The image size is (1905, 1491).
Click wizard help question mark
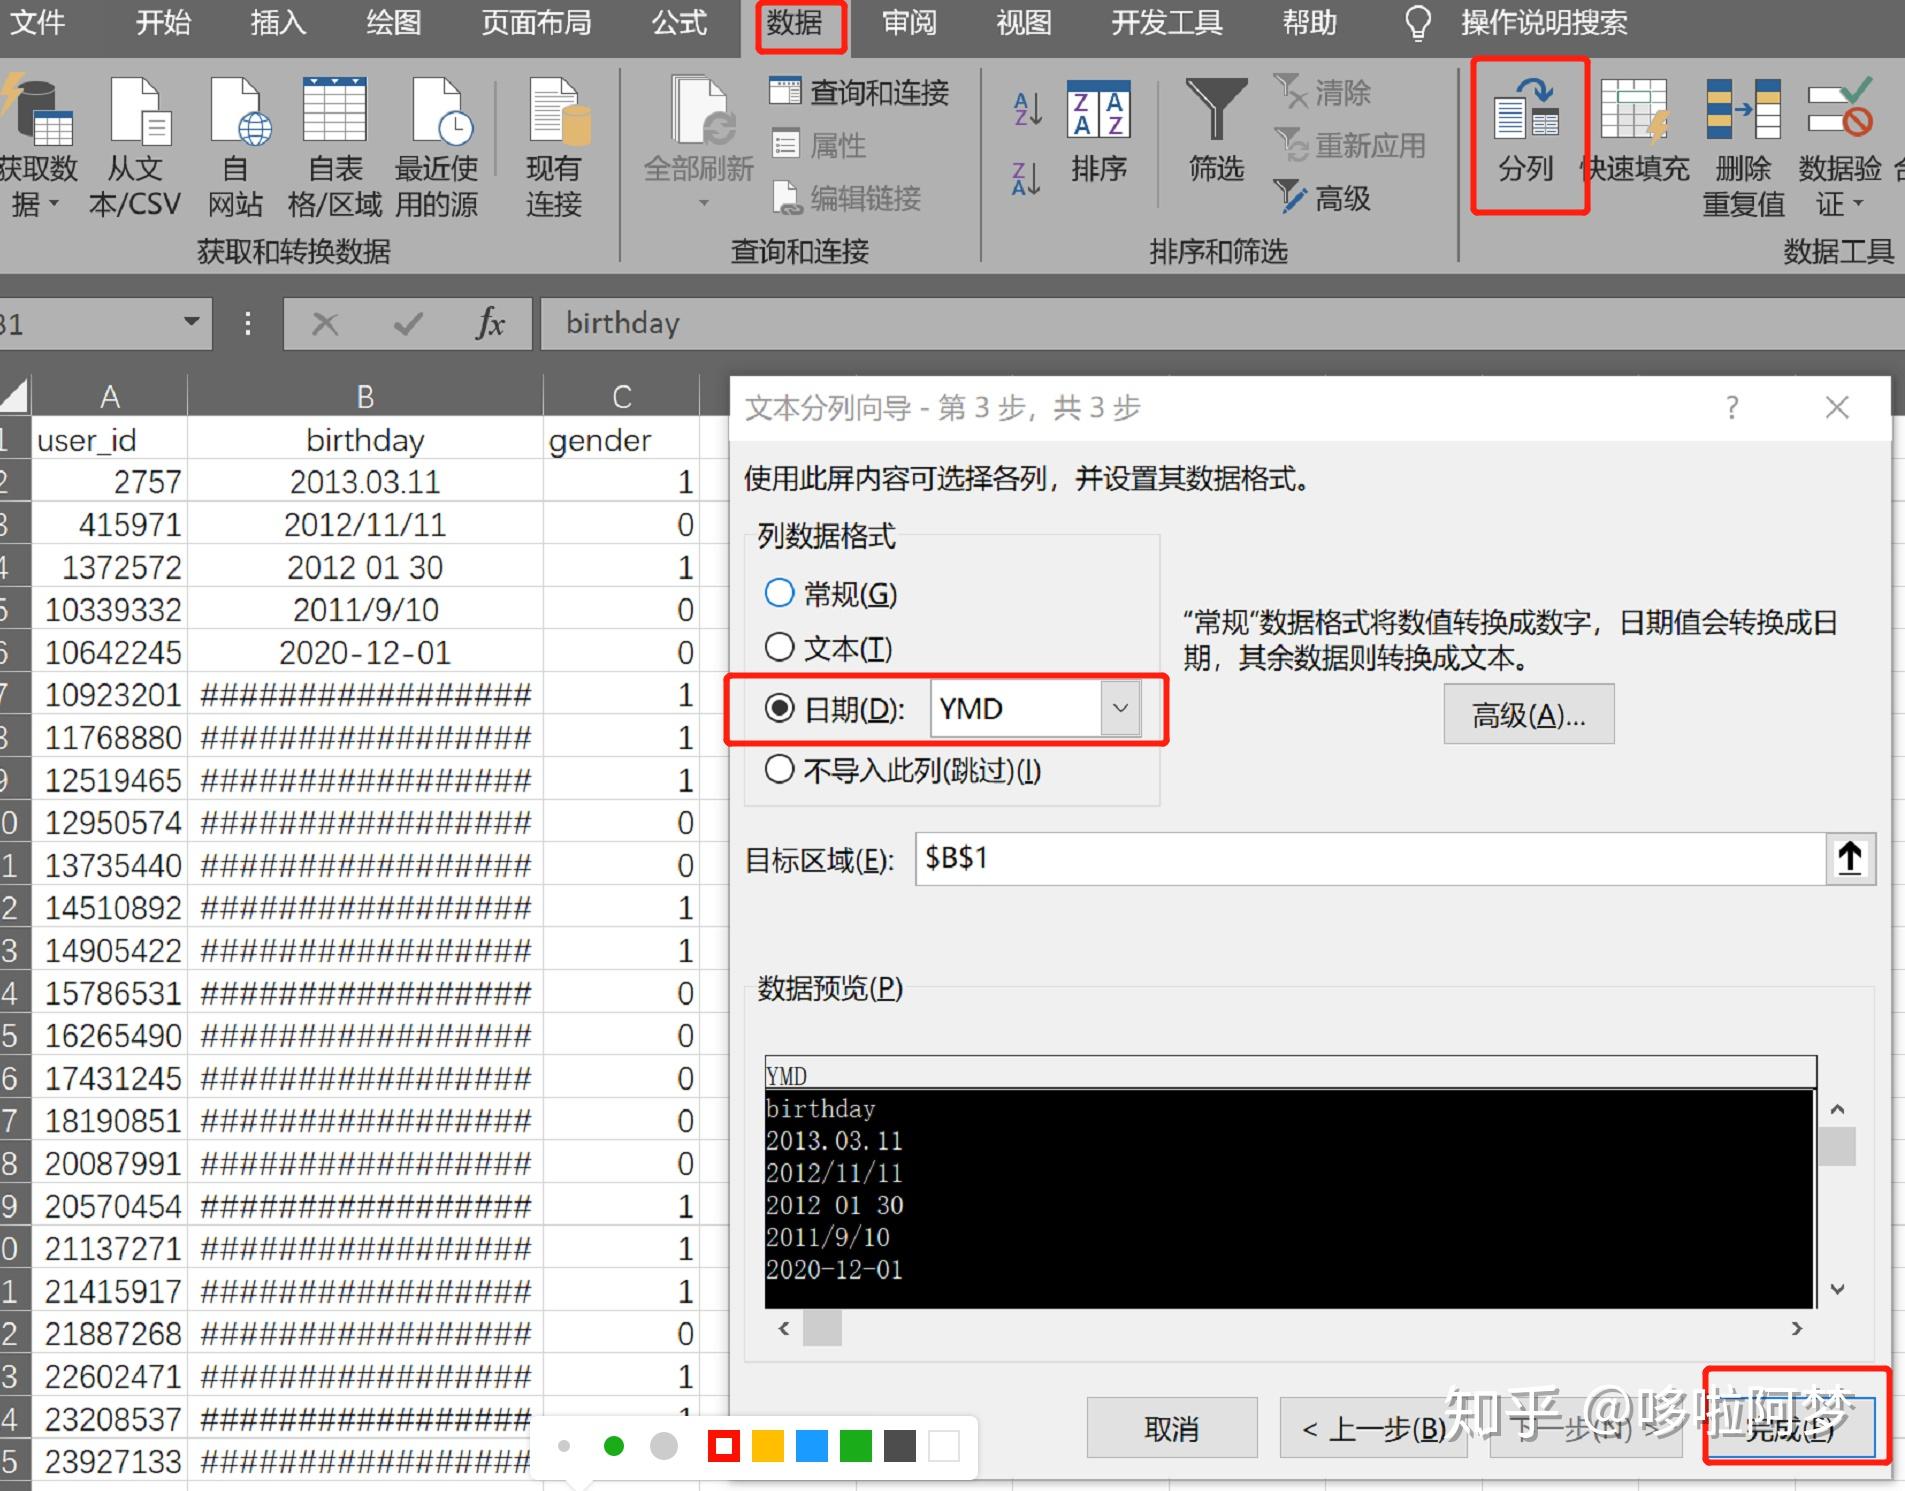click(1732, 407)
